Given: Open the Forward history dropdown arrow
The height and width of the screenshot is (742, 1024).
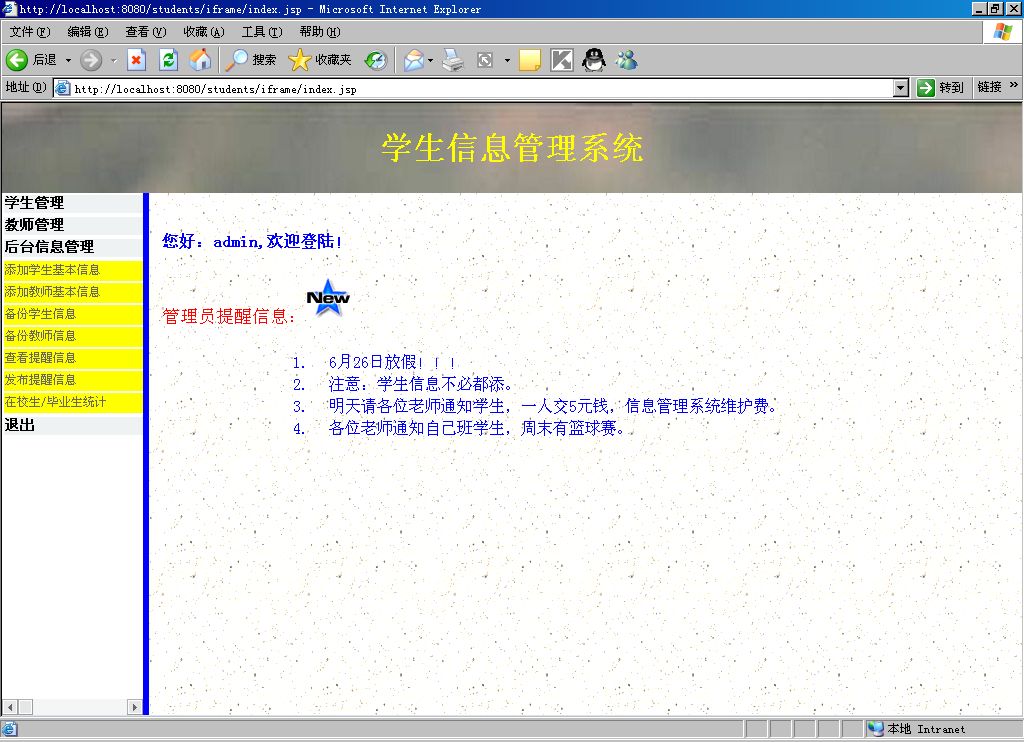Looking at the screenshot, I should coord(114,60).
